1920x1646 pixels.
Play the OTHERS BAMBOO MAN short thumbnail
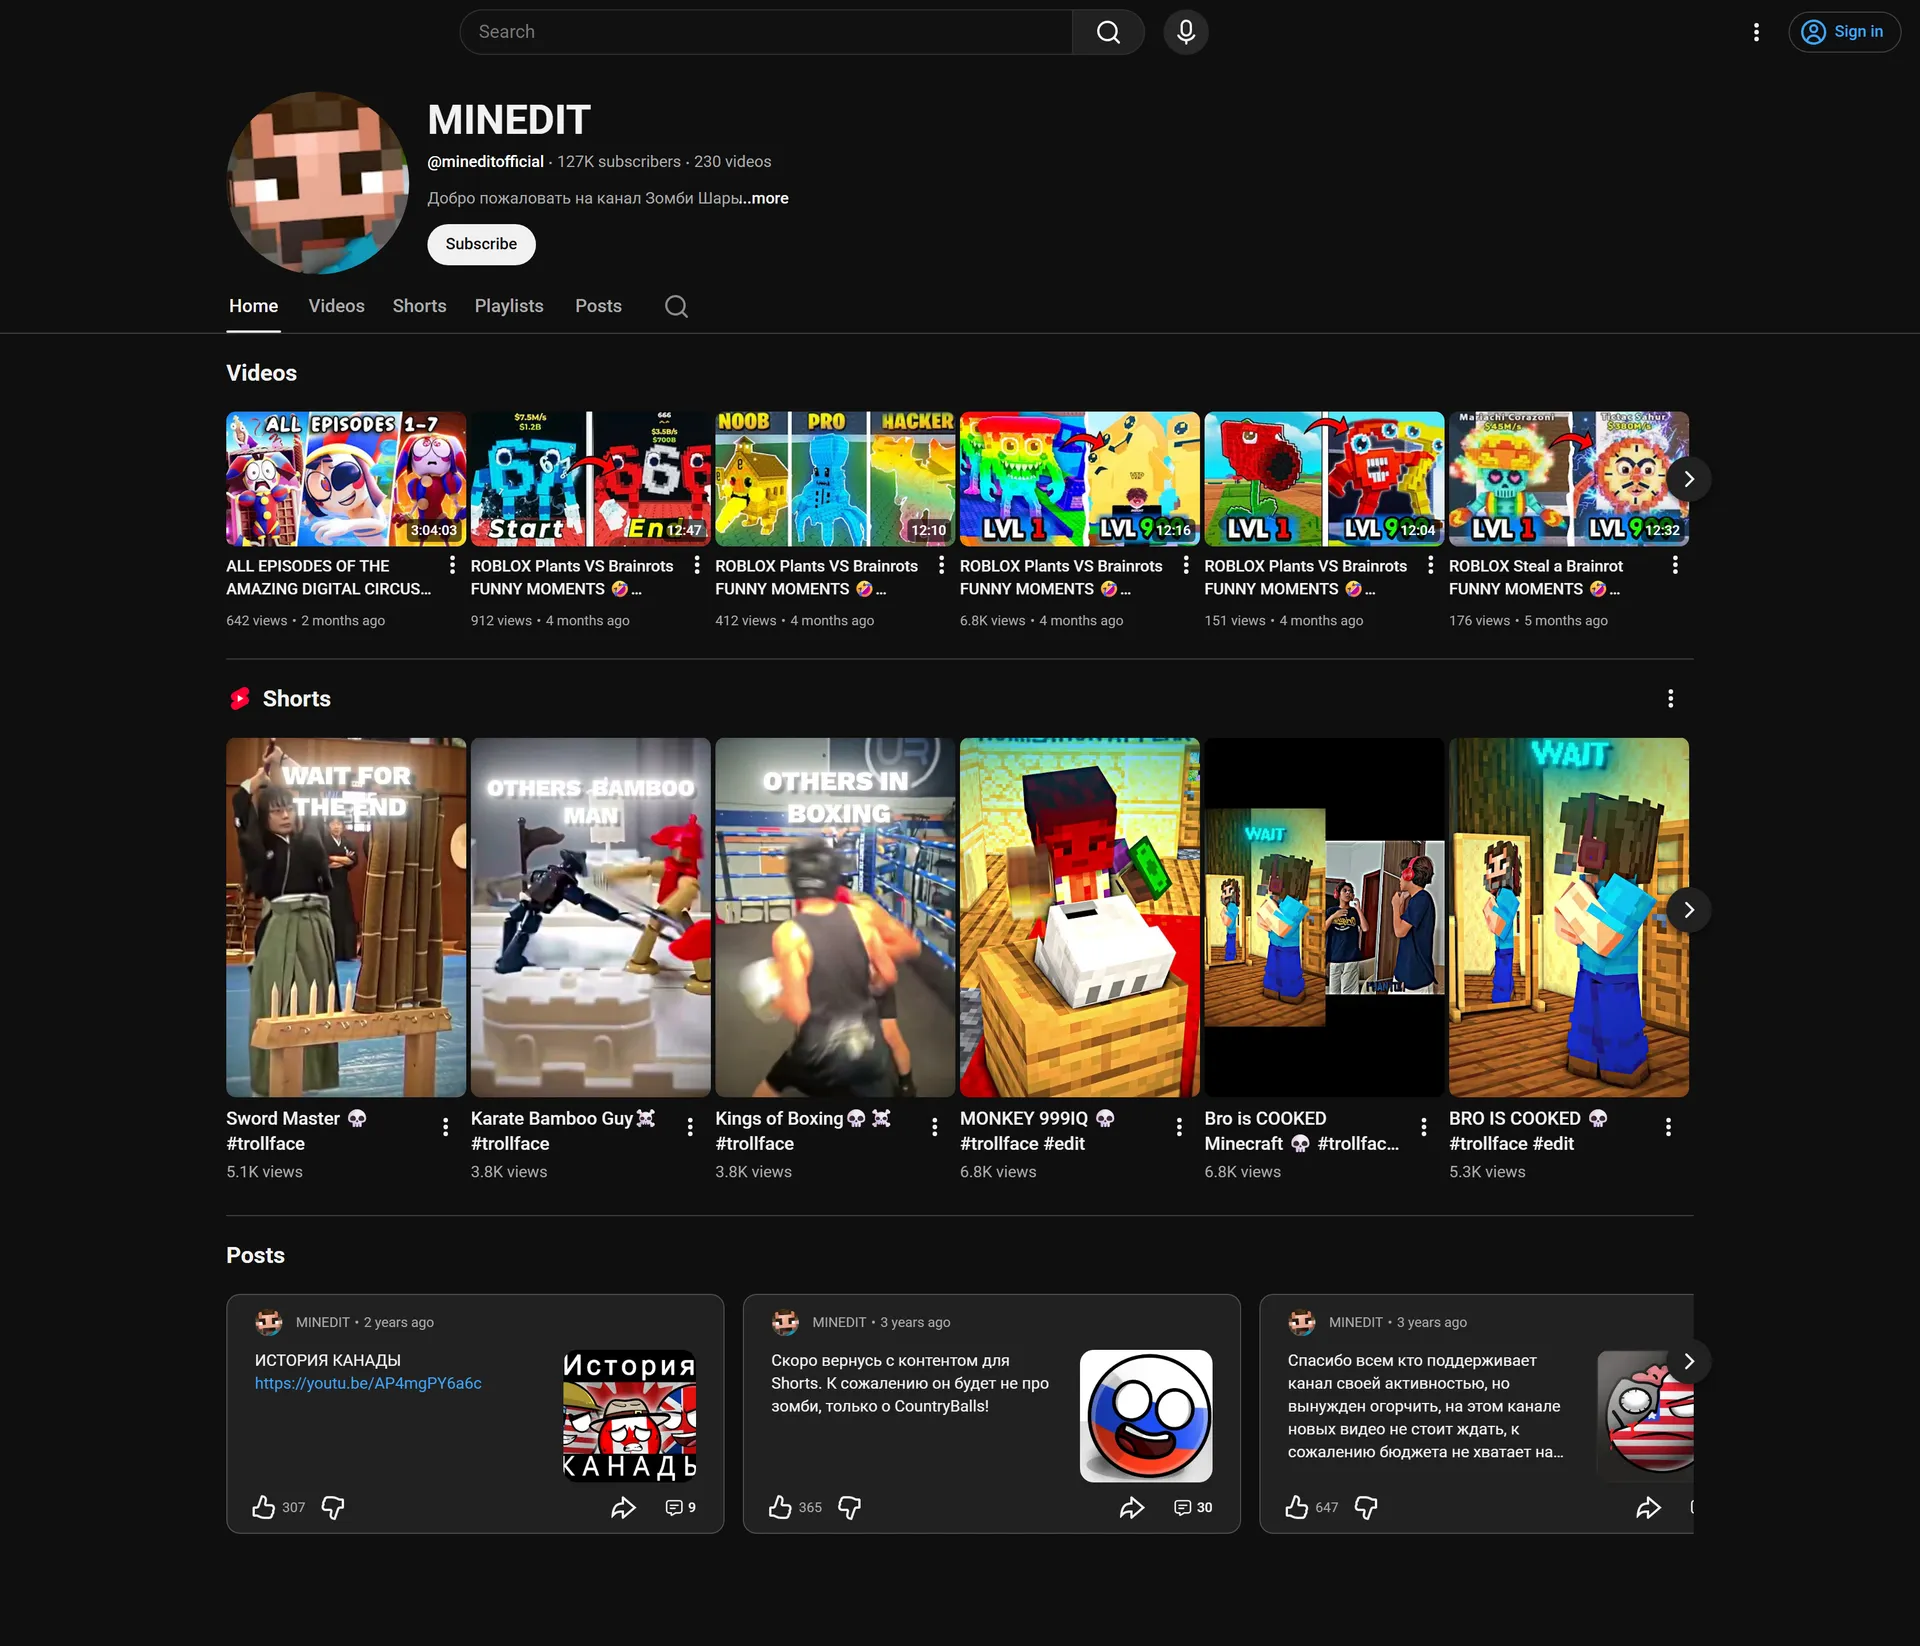point(591,917)
